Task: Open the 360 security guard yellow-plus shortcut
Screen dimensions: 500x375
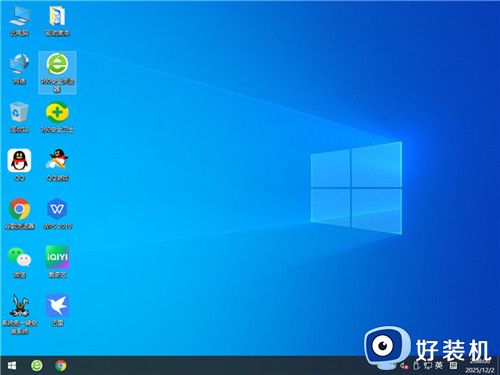Action: (x=57, y=117)
